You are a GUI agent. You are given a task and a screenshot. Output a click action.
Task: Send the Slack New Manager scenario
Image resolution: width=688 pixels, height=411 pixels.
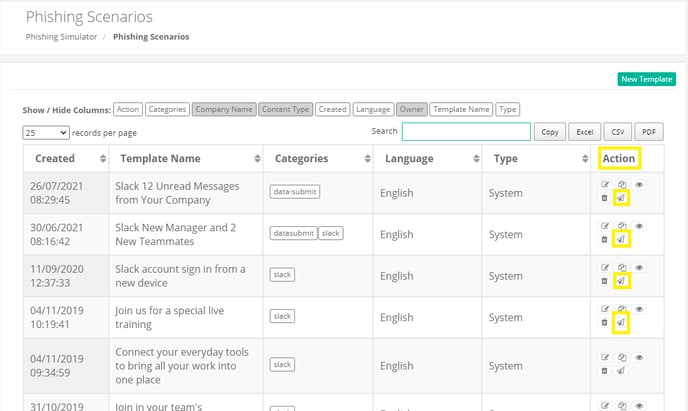coord(621,239)
